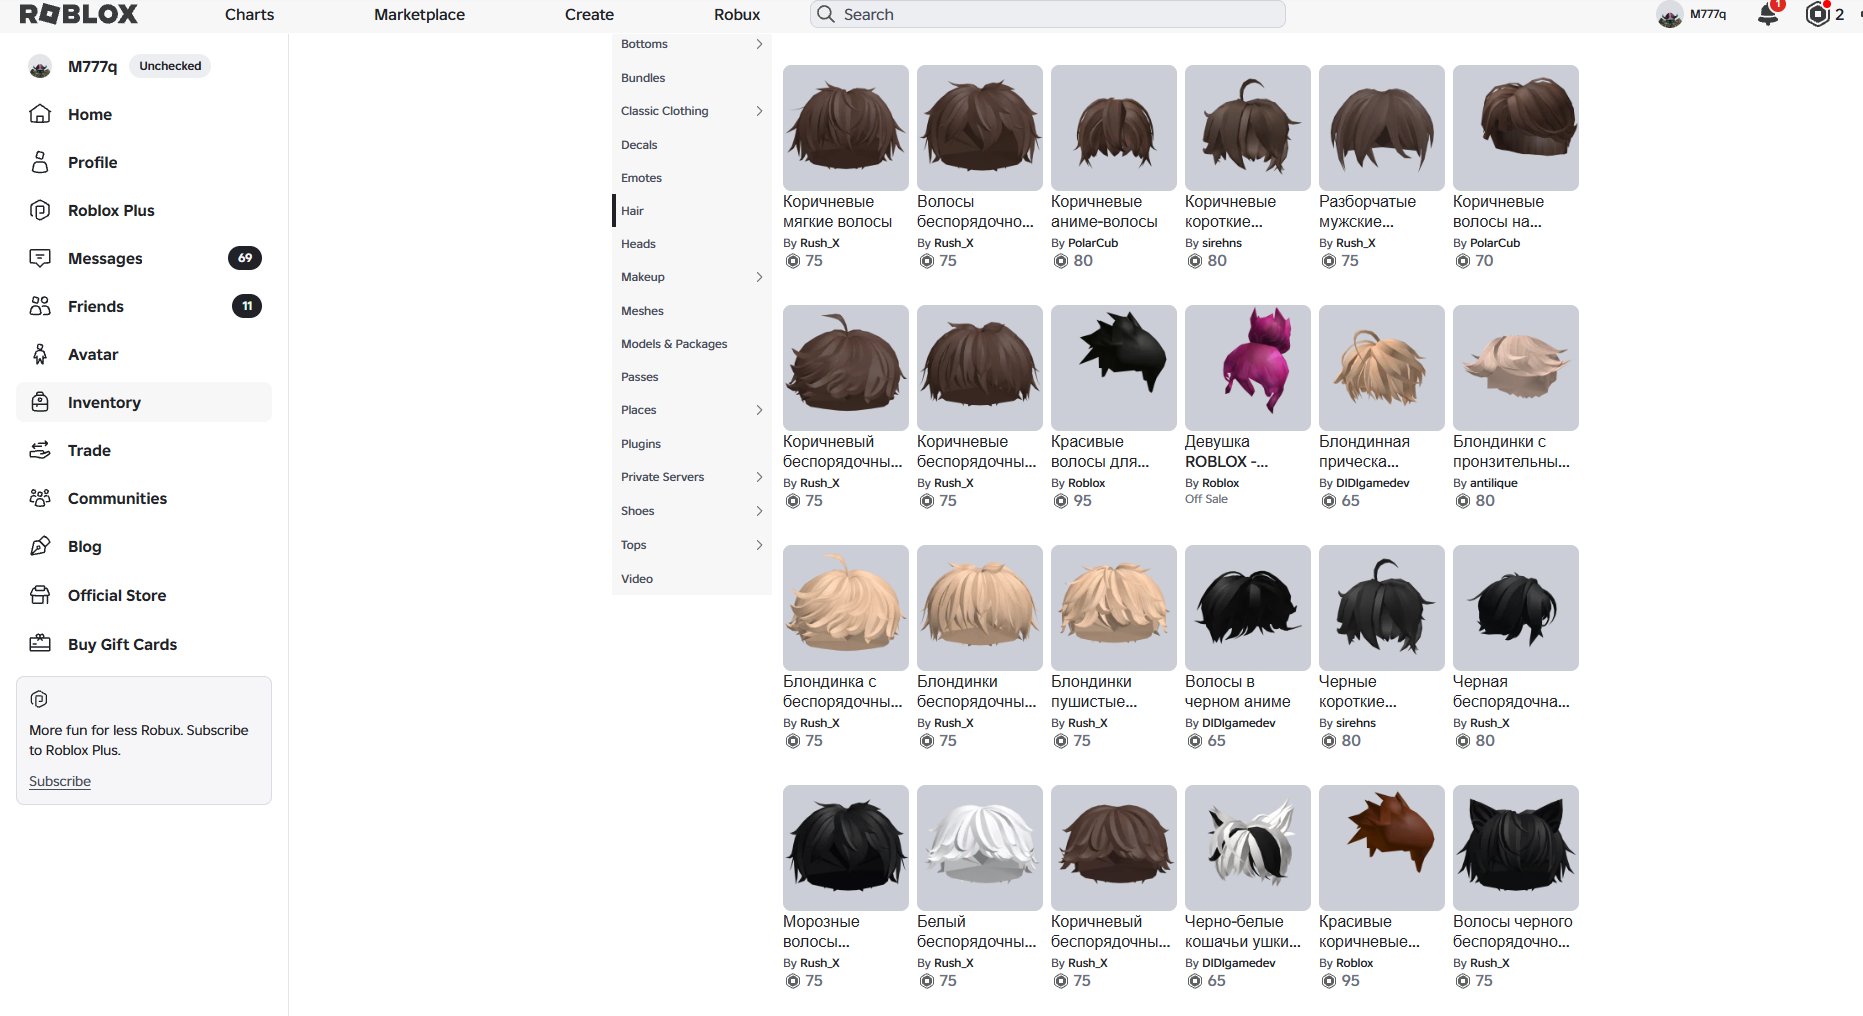1863x1016 pixels.
Task: Select the Hair inventory category
Action: coord(691,211)
